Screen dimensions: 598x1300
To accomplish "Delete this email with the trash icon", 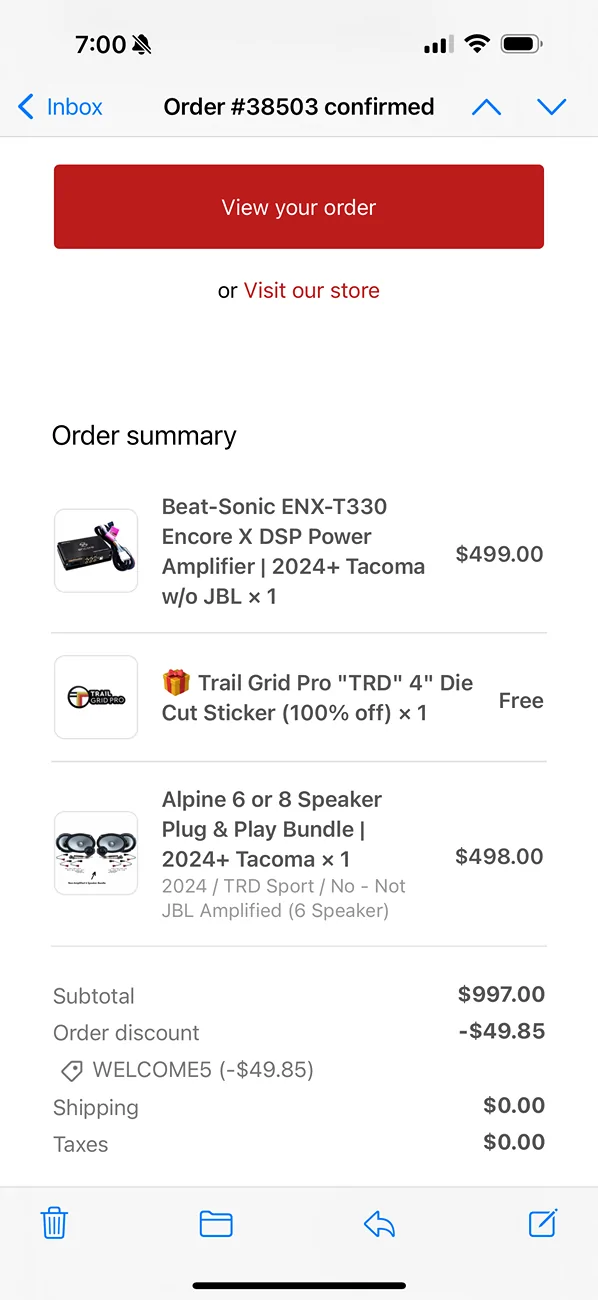I will (54, 1223).
